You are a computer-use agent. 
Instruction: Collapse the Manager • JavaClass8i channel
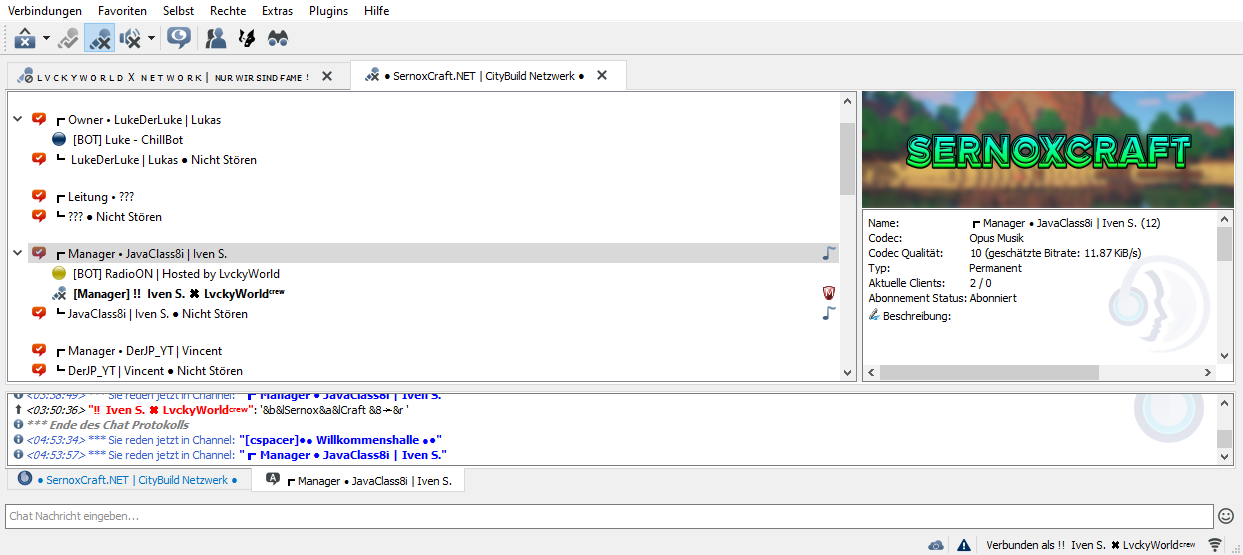point(18,254)
